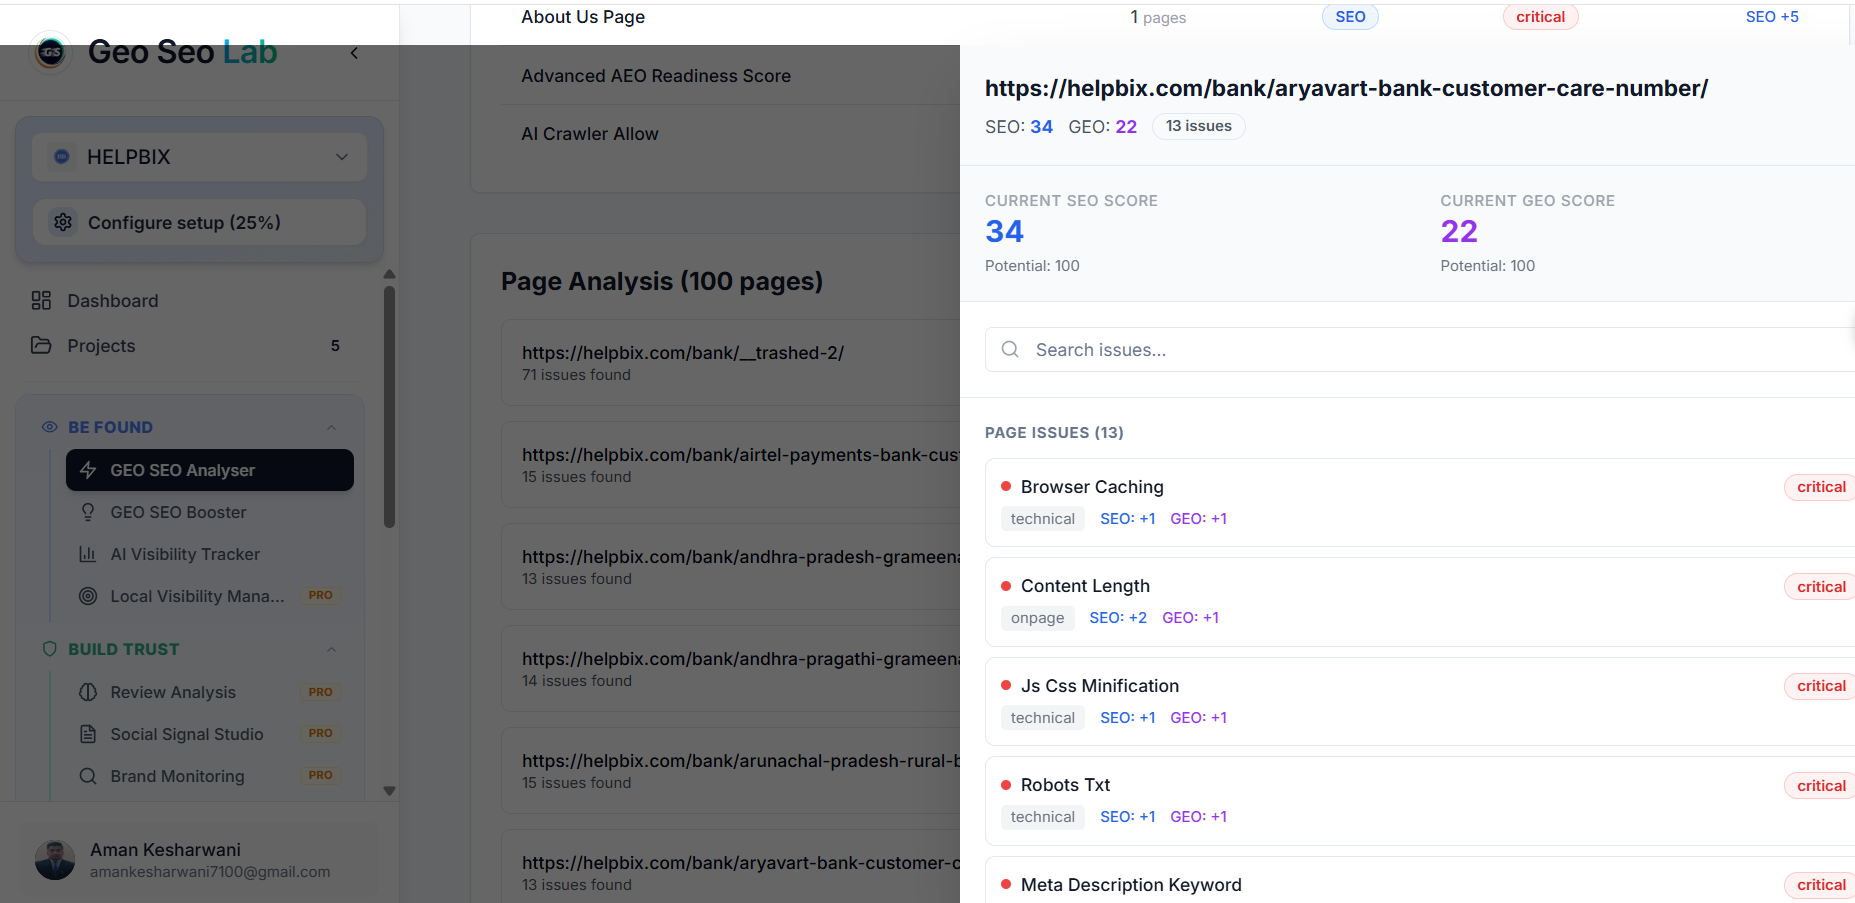Open the Projects menu item
The width and height of the screenshot is (1855, 903).
click(185, 346)
